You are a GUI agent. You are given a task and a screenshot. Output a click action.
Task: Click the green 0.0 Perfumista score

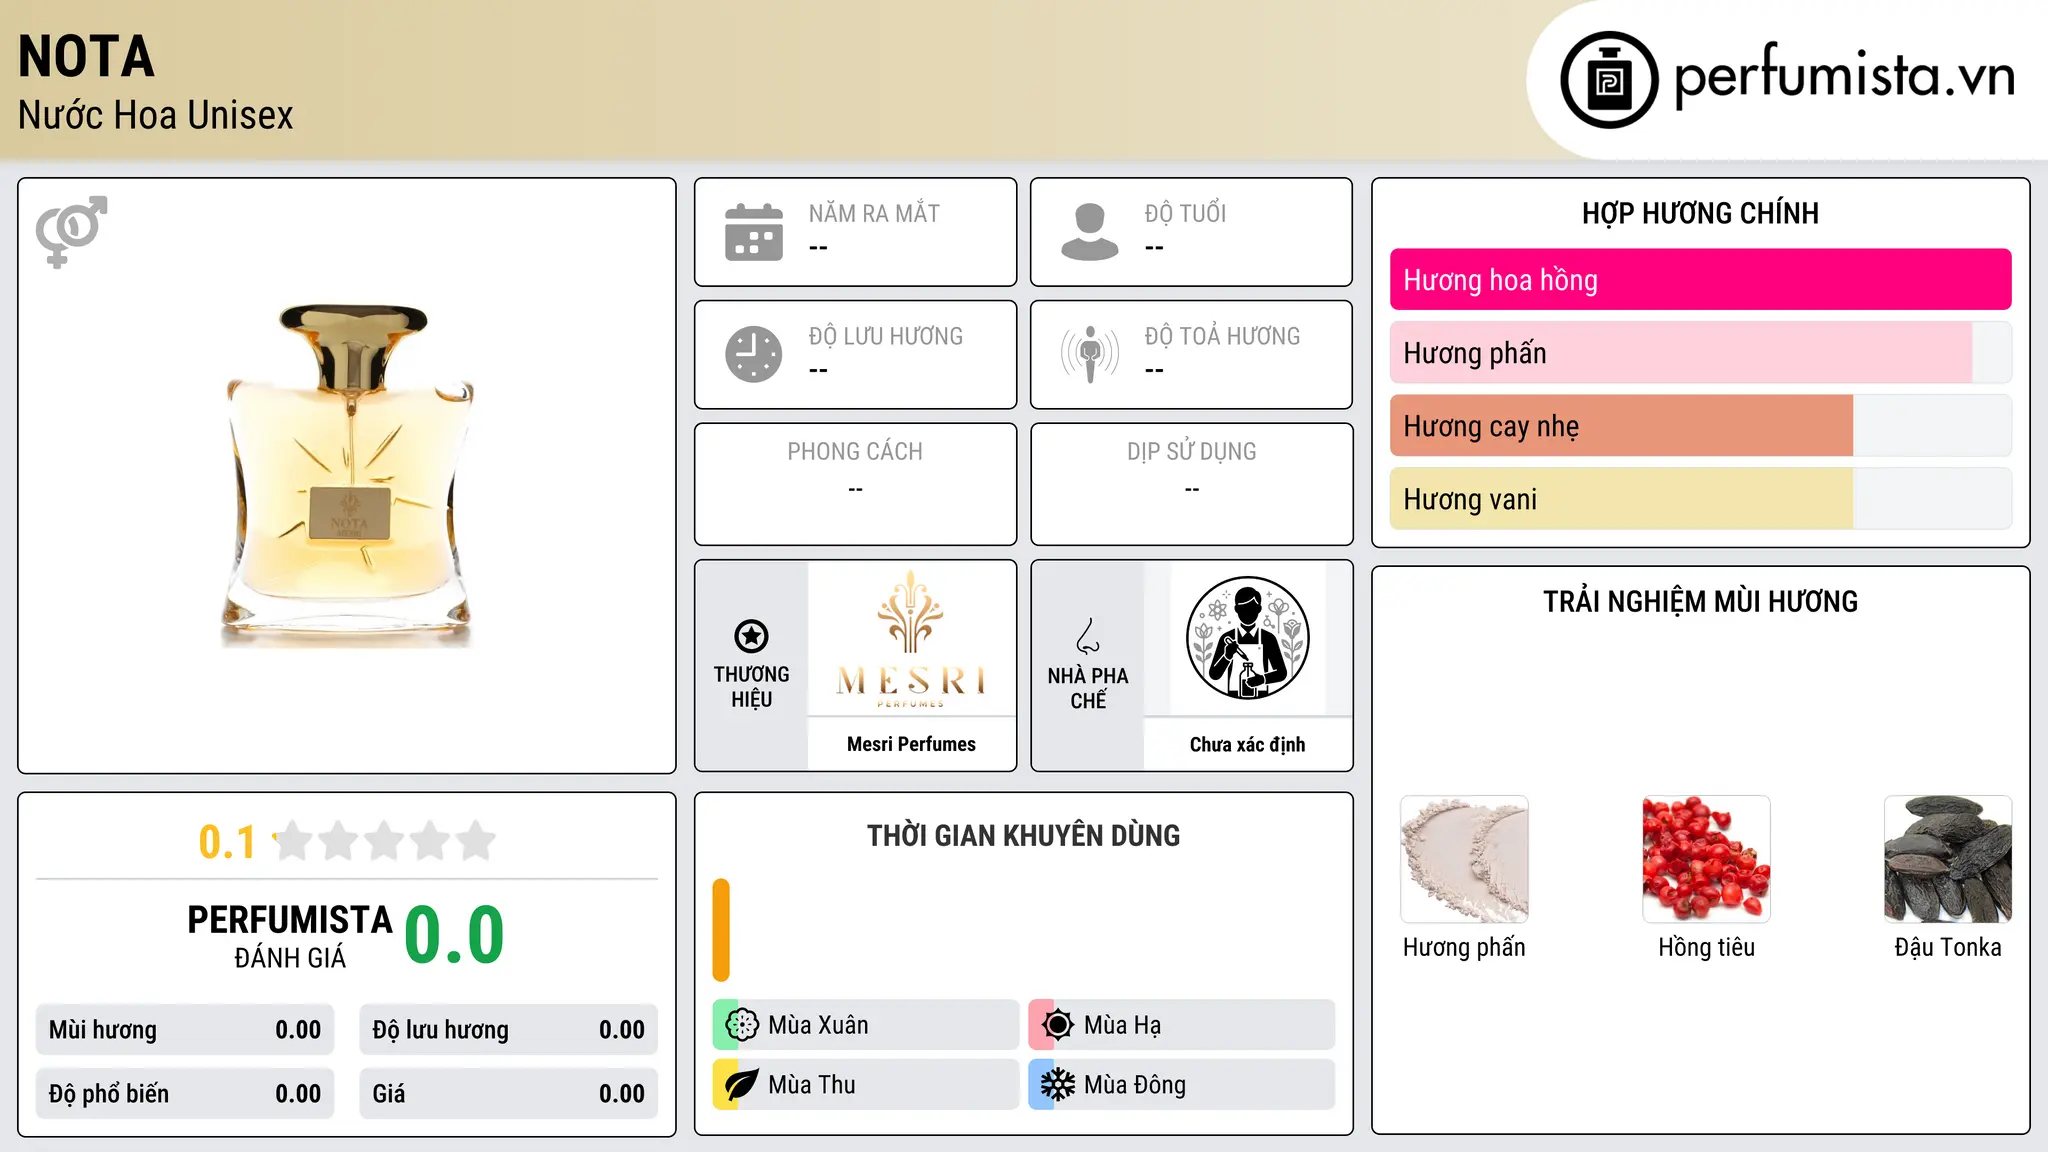coord(454,935)
